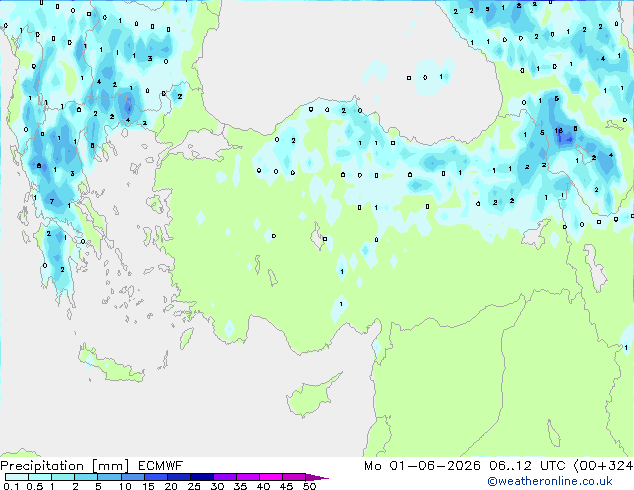Click the 'Mo 01-06-2026' date text
This screenshot has width=634, height=490.
(x=423, y=466)
